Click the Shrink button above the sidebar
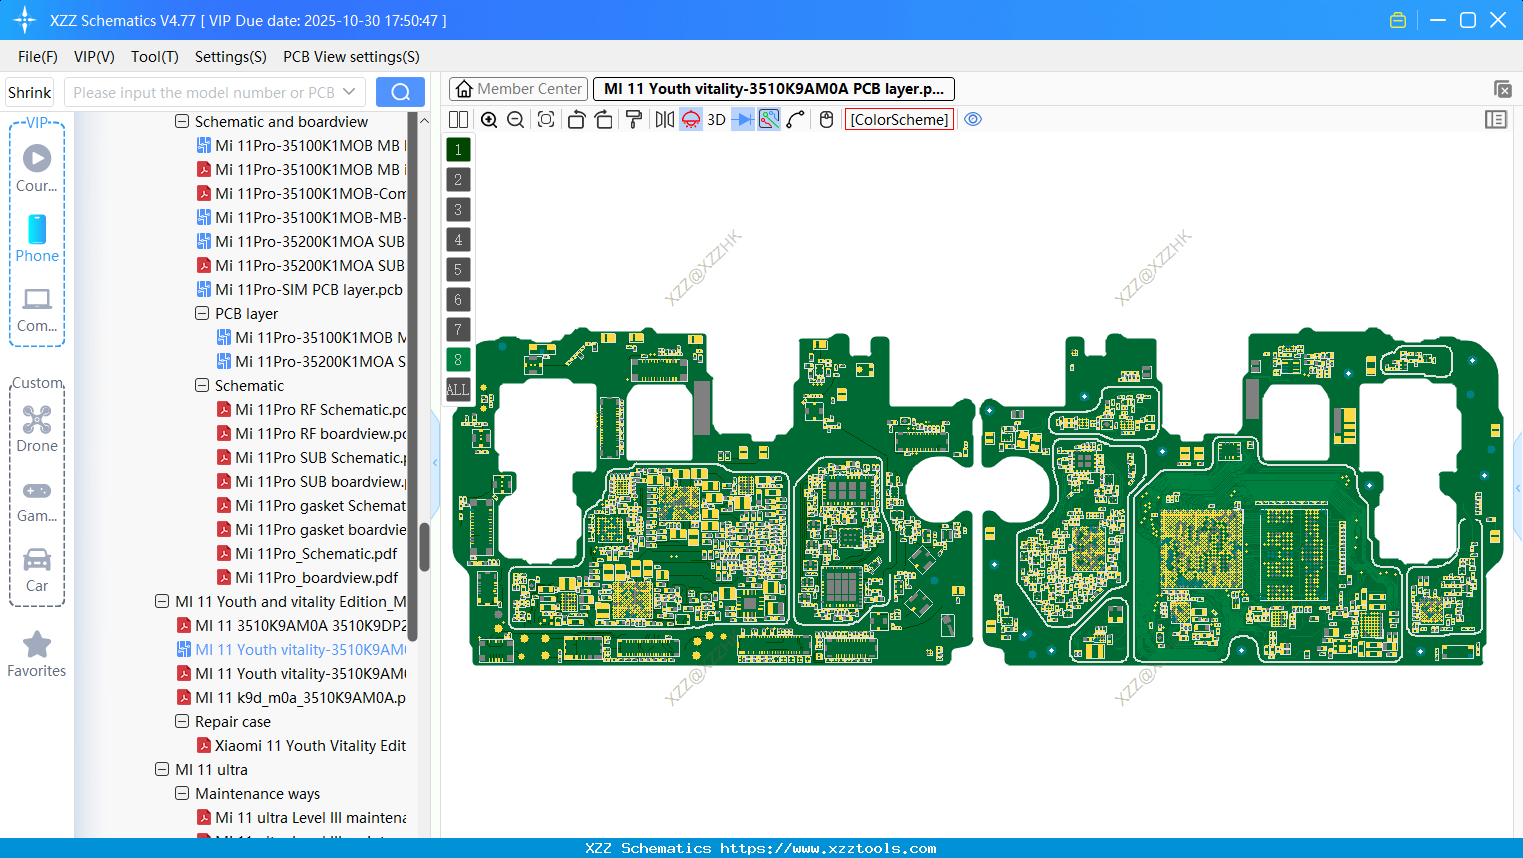Viewport: 1523px width, 858px height. pyautogui.click(x=29, y=92)
